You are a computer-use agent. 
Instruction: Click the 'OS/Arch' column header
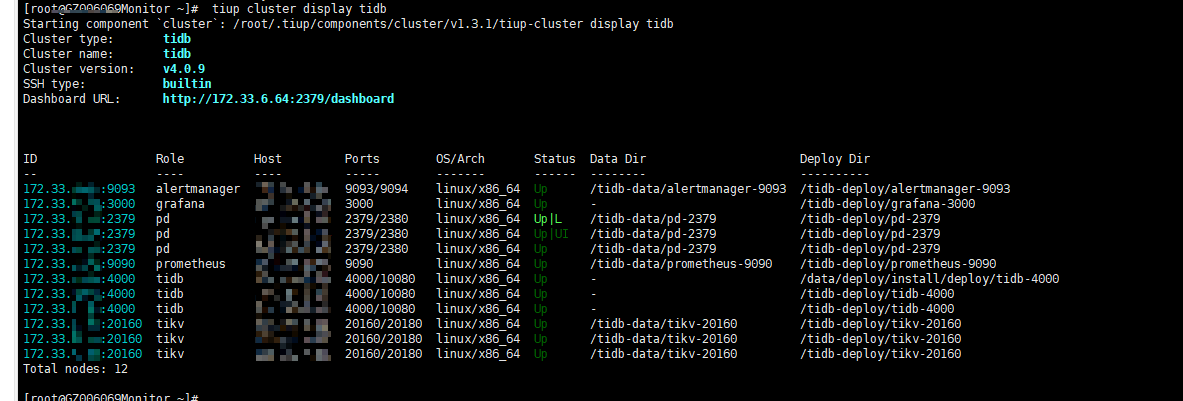(460, 159)
